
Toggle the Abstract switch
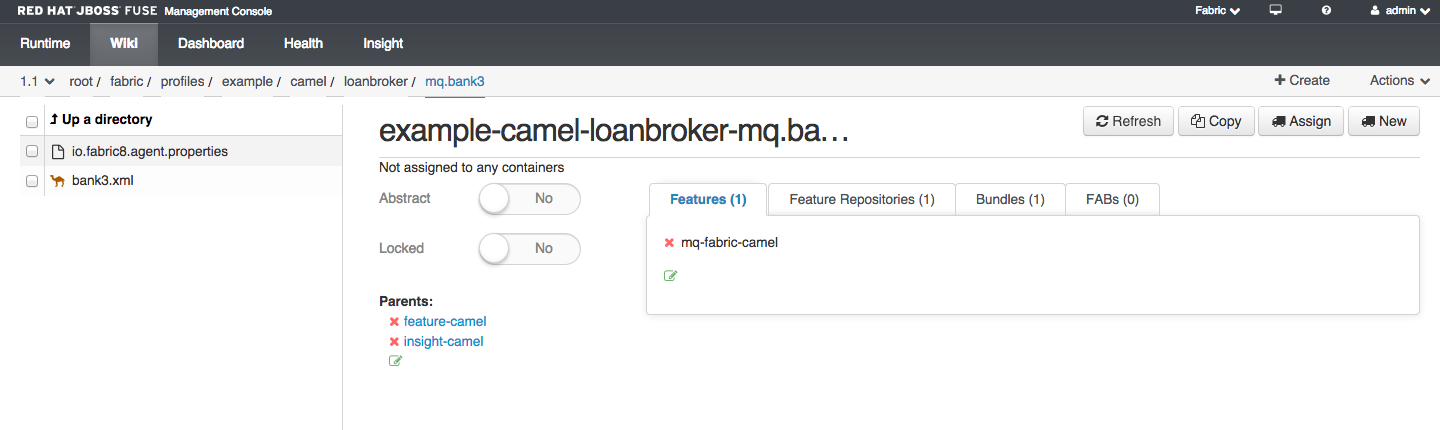pos(530,199)
